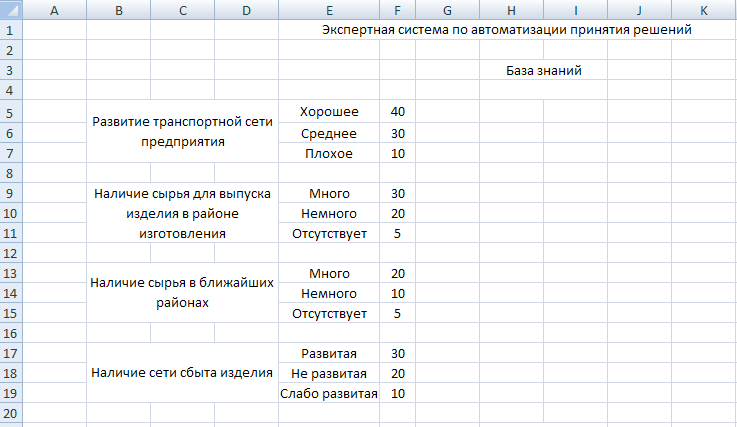
Task: Click value 20 in row 13
Action: pos(398,273)
